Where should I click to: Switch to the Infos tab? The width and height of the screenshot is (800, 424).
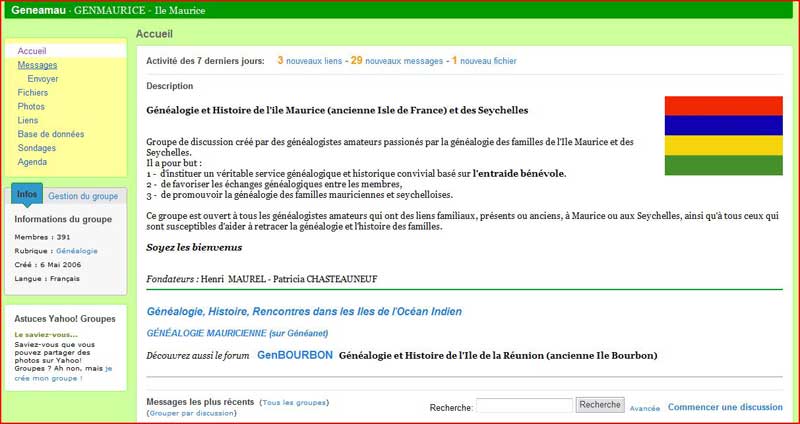pyautogui.click(x=27, y=195)
